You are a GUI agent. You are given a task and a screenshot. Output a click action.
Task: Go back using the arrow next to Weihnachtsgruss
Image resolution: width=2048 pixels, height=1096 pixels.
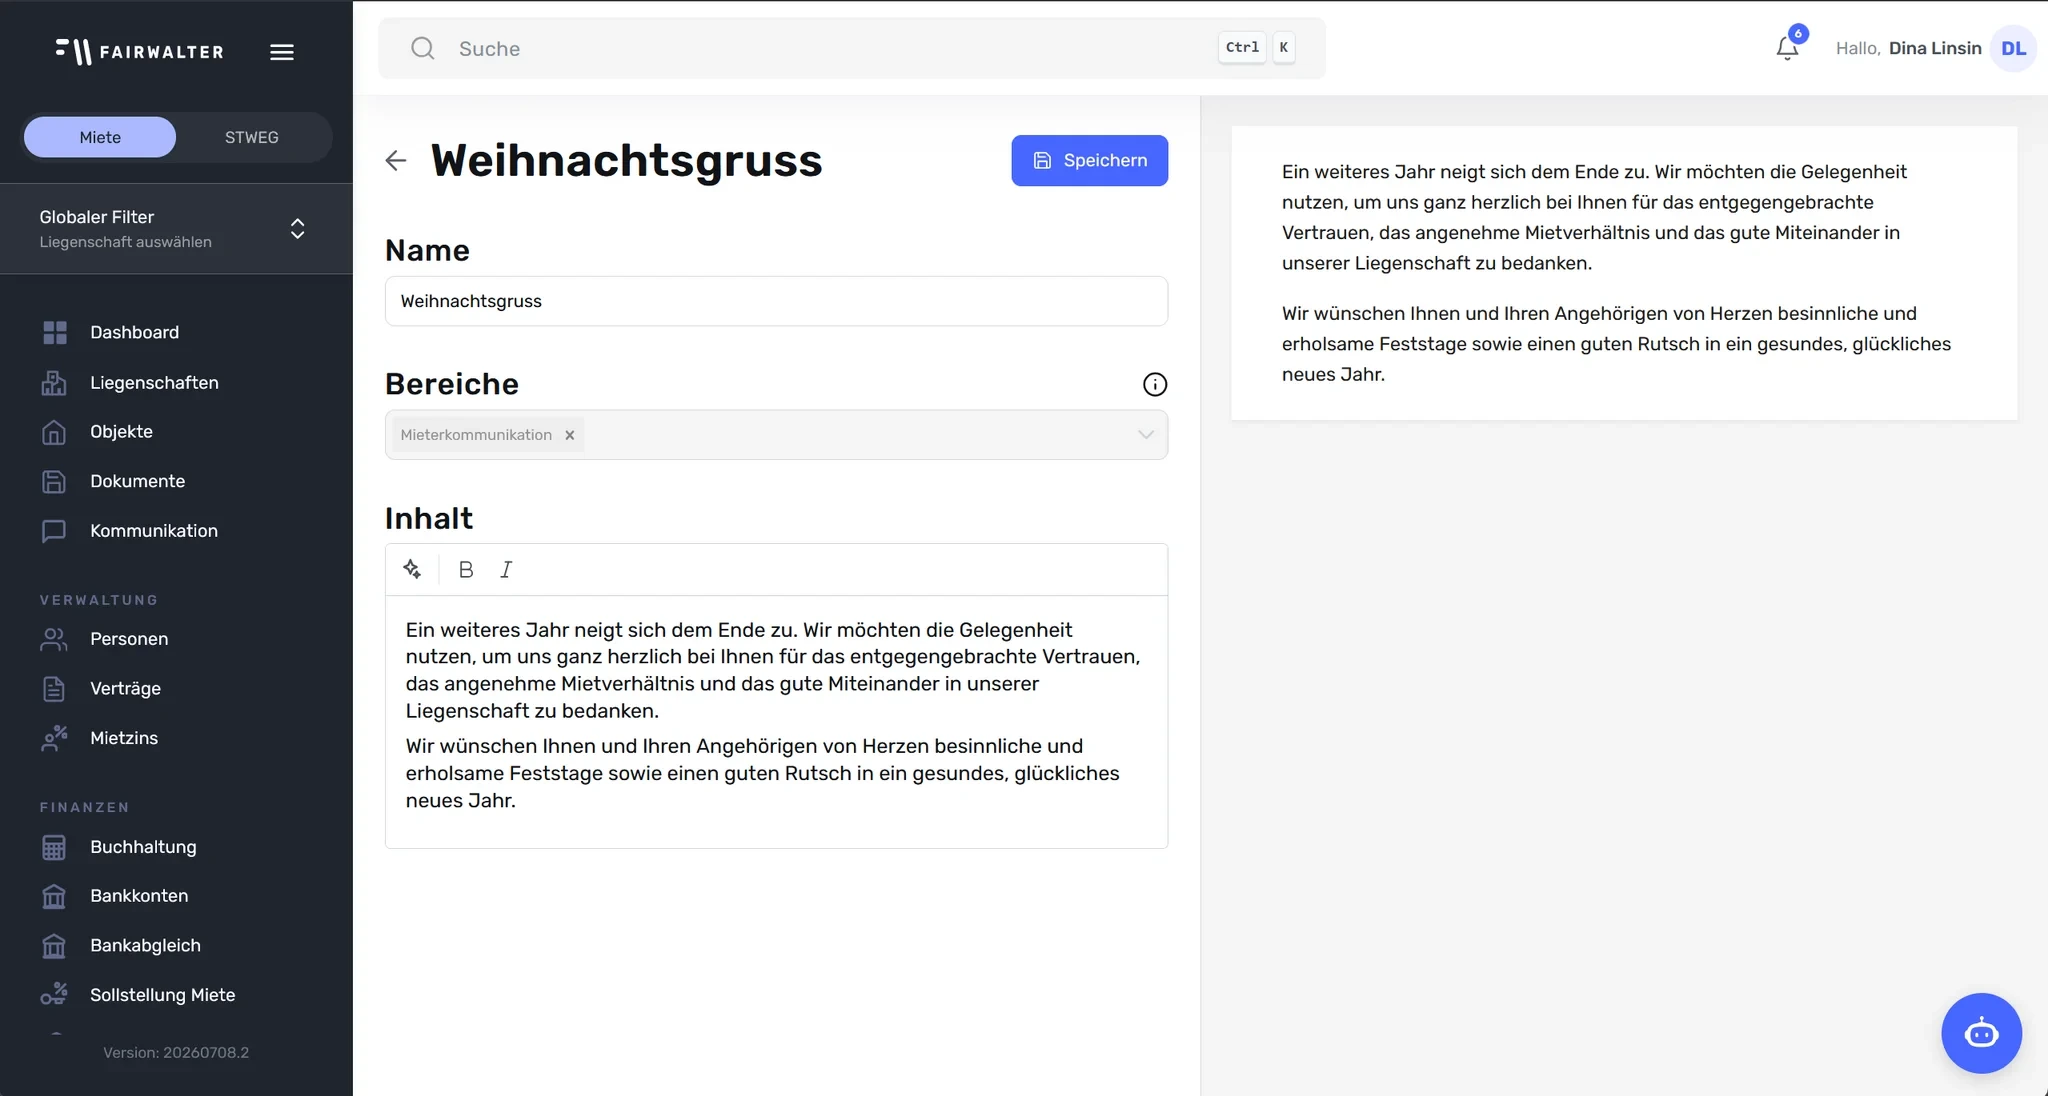click(396, 160)
